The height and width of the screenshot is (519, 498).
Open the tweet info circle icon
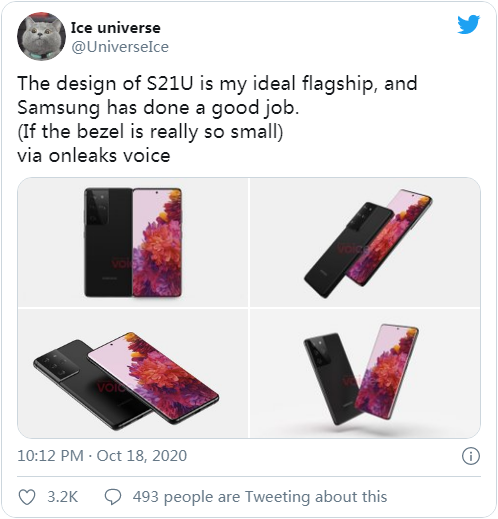(471, 456)
